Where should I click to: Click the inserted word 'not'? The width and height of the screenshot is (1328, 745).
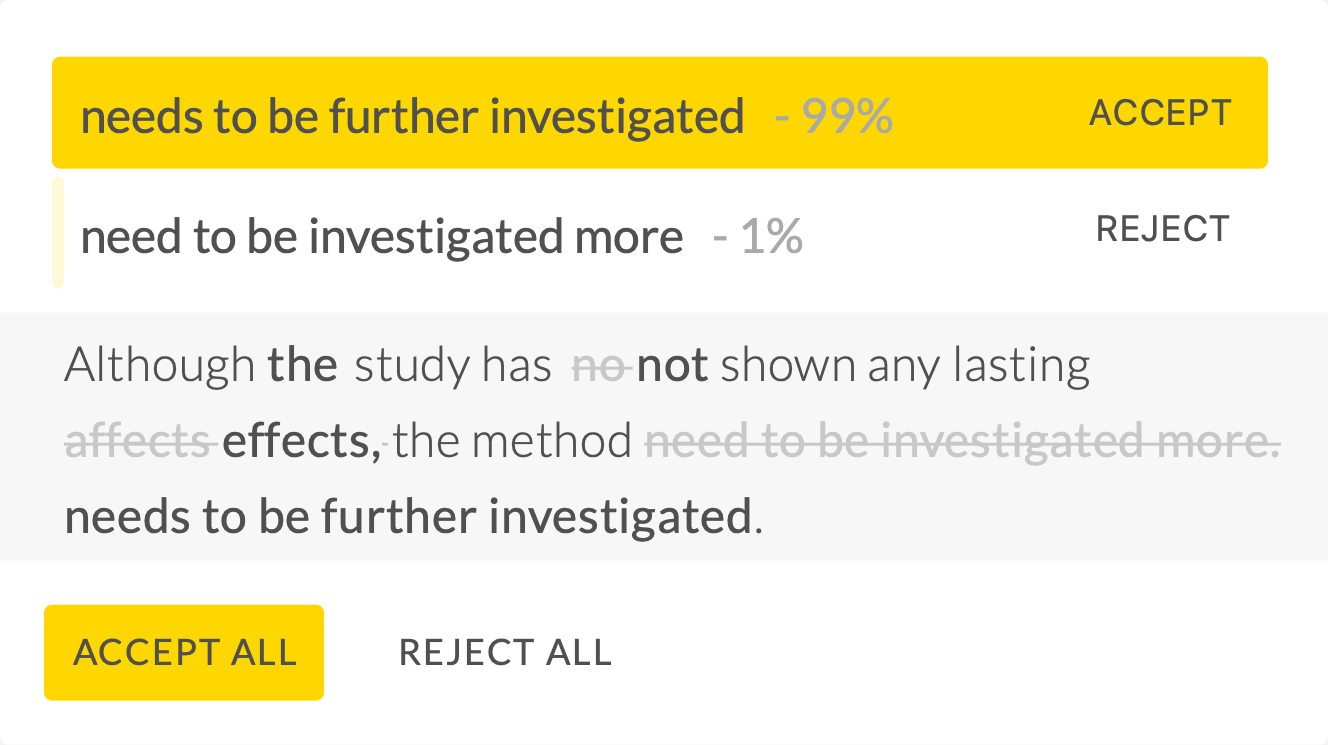pos(672,366)
